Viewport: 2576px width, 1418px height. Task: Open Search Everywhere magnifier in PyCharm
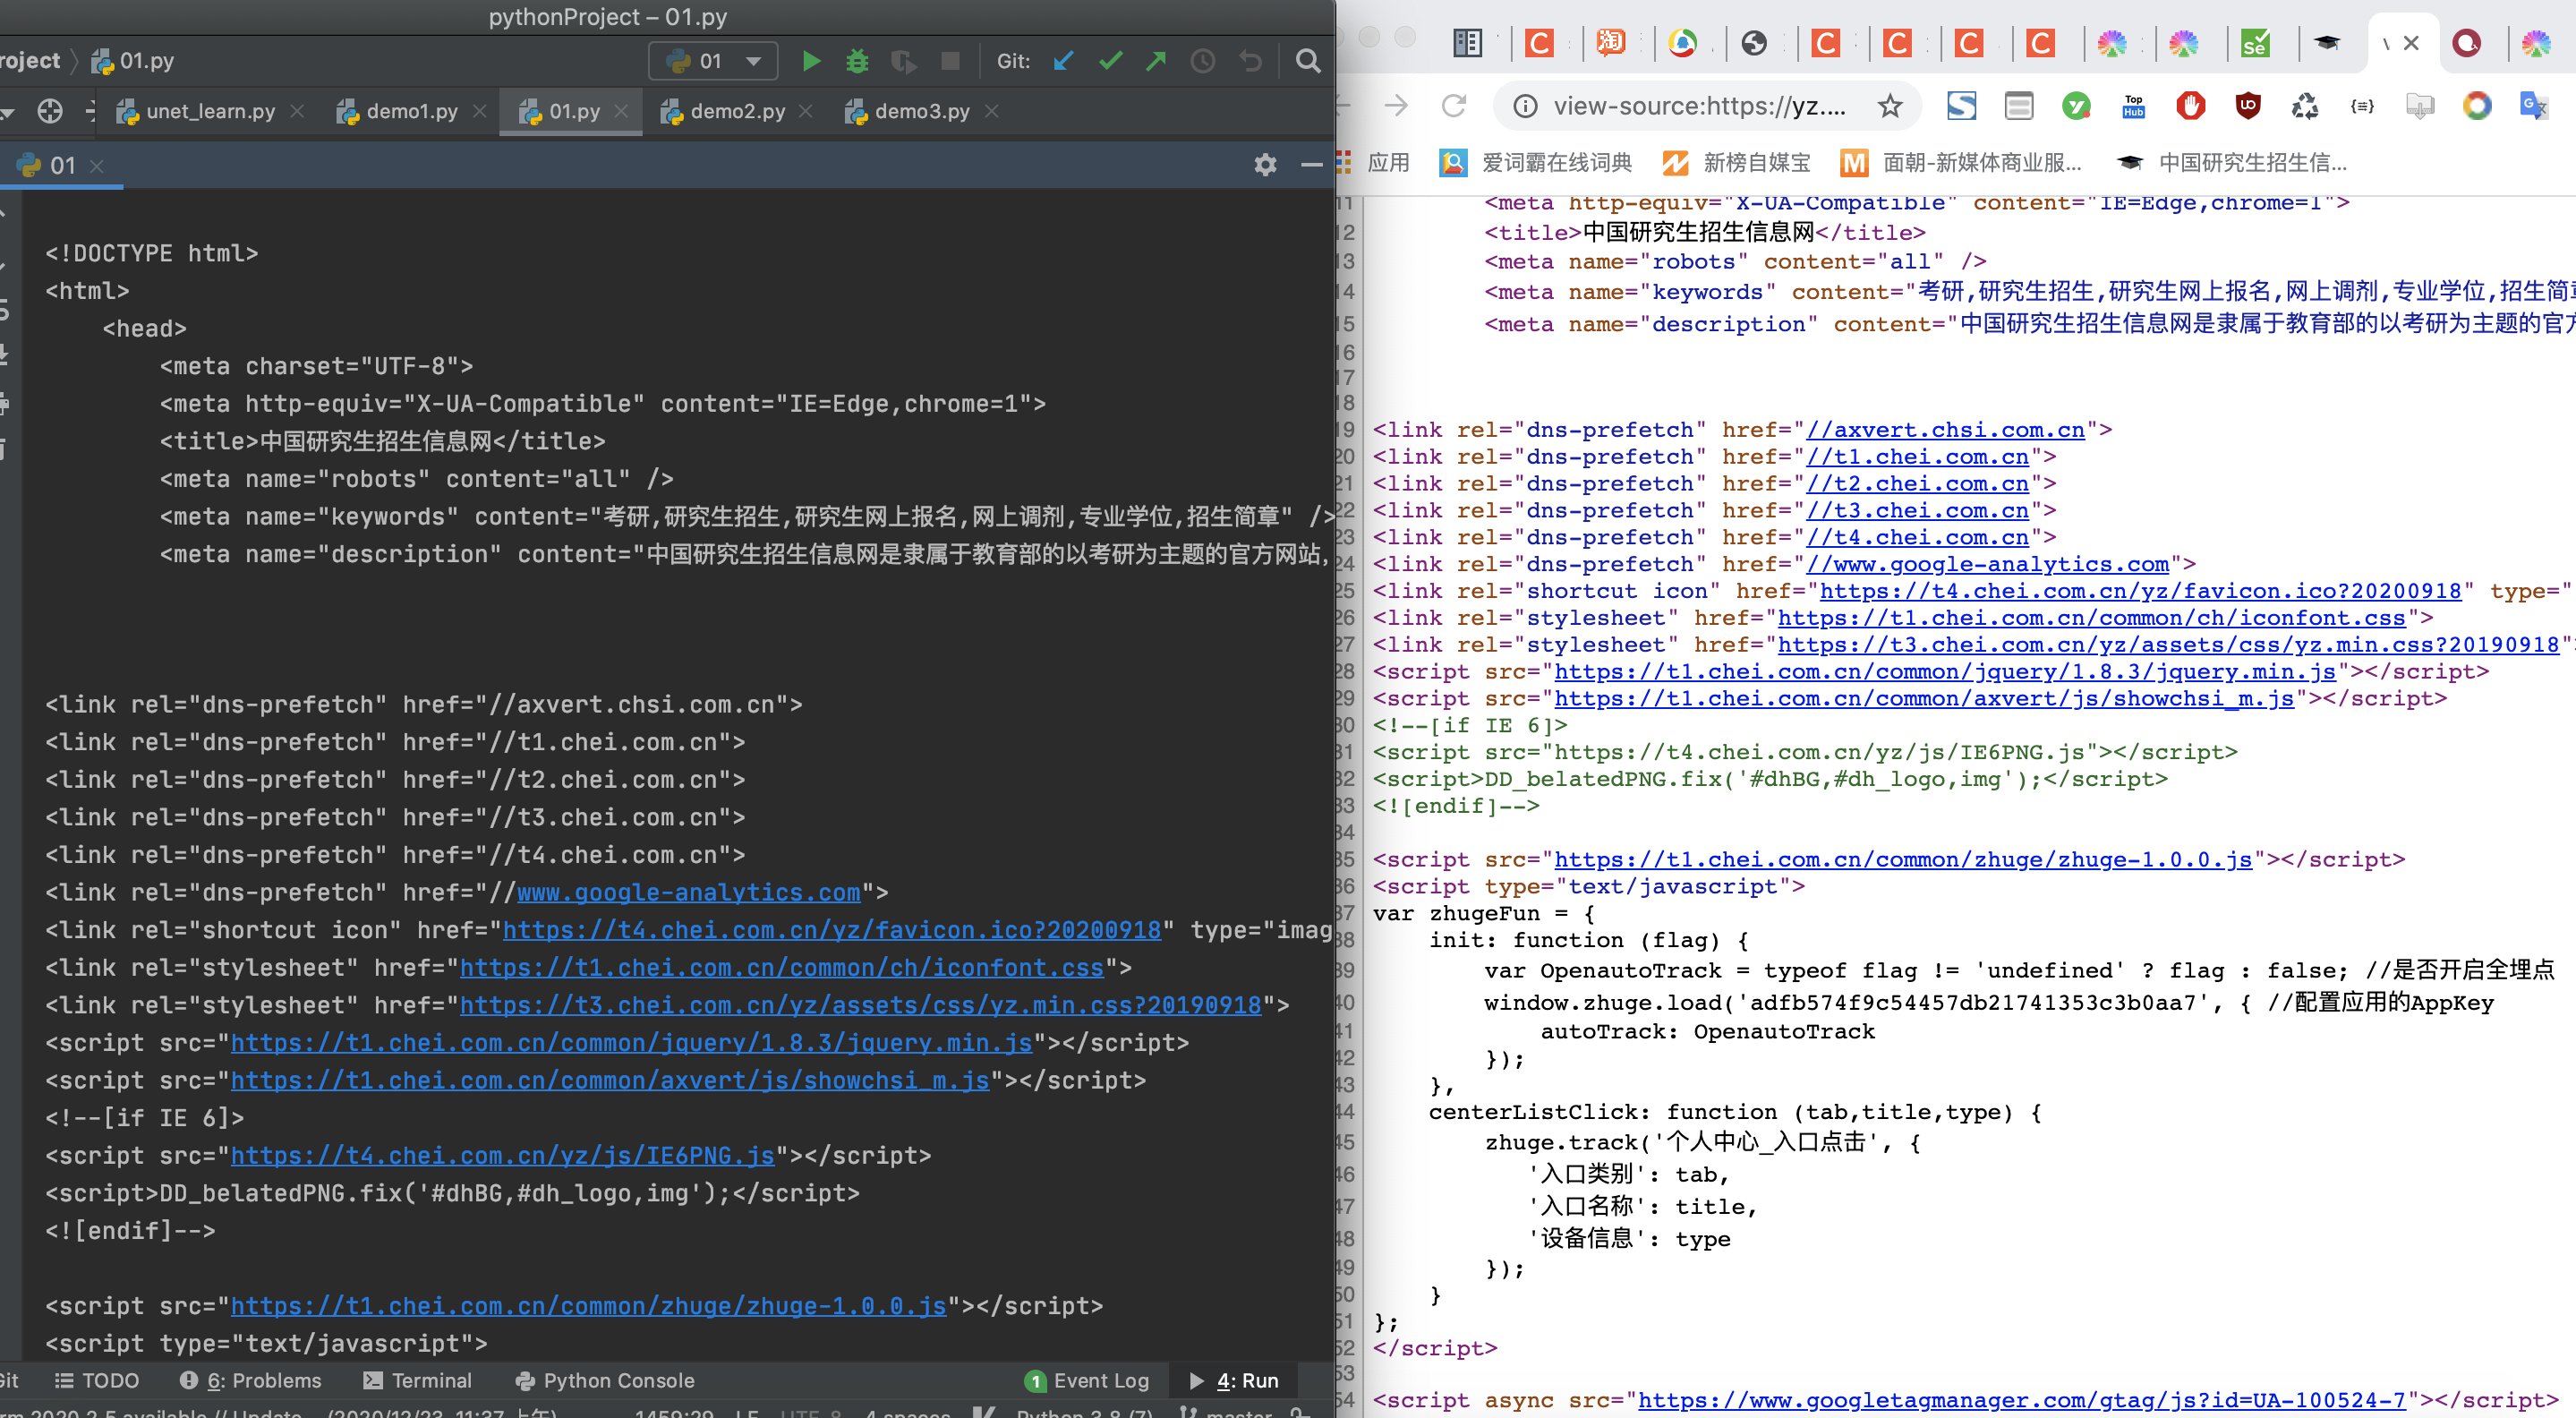point(1307,61)
